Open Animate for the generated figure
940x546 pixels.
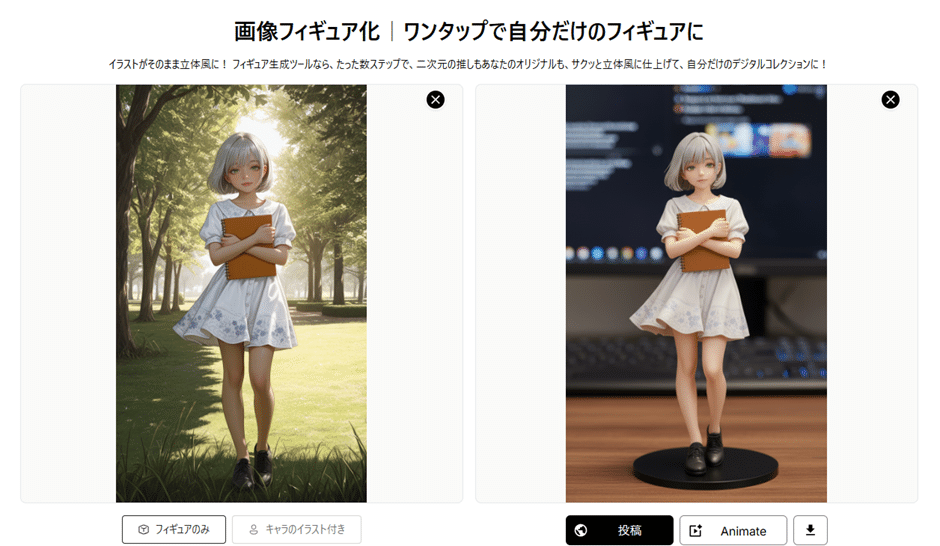pos(733,530)
